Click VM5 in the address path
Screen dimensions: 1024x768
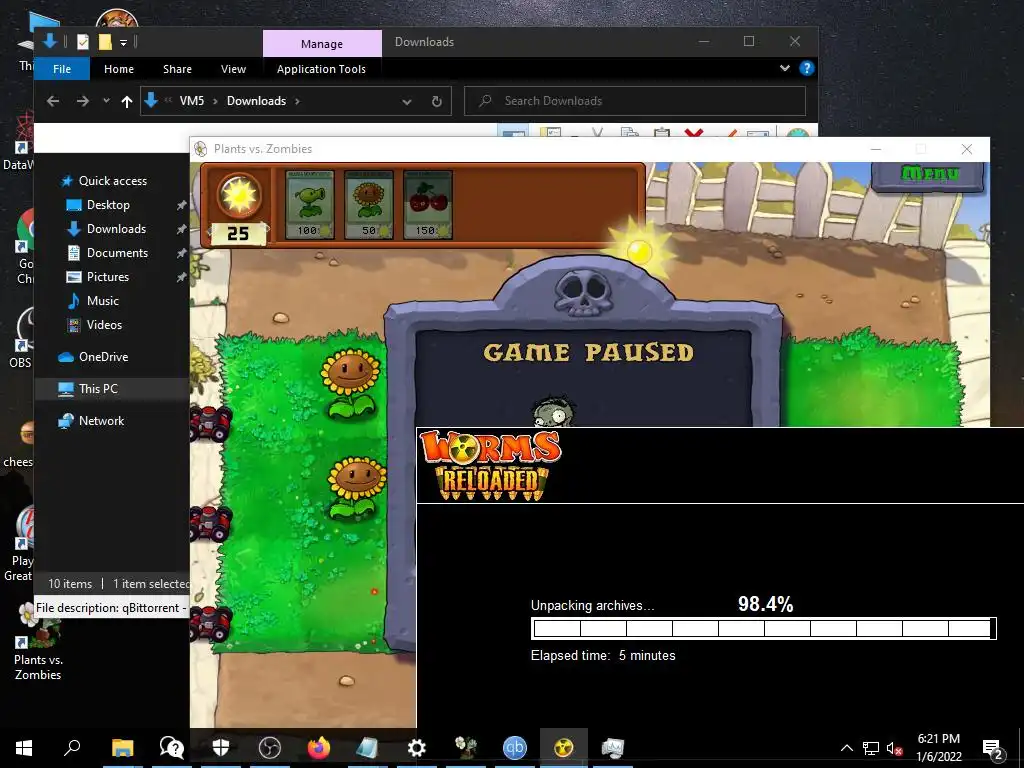click(x=192, y=101)
